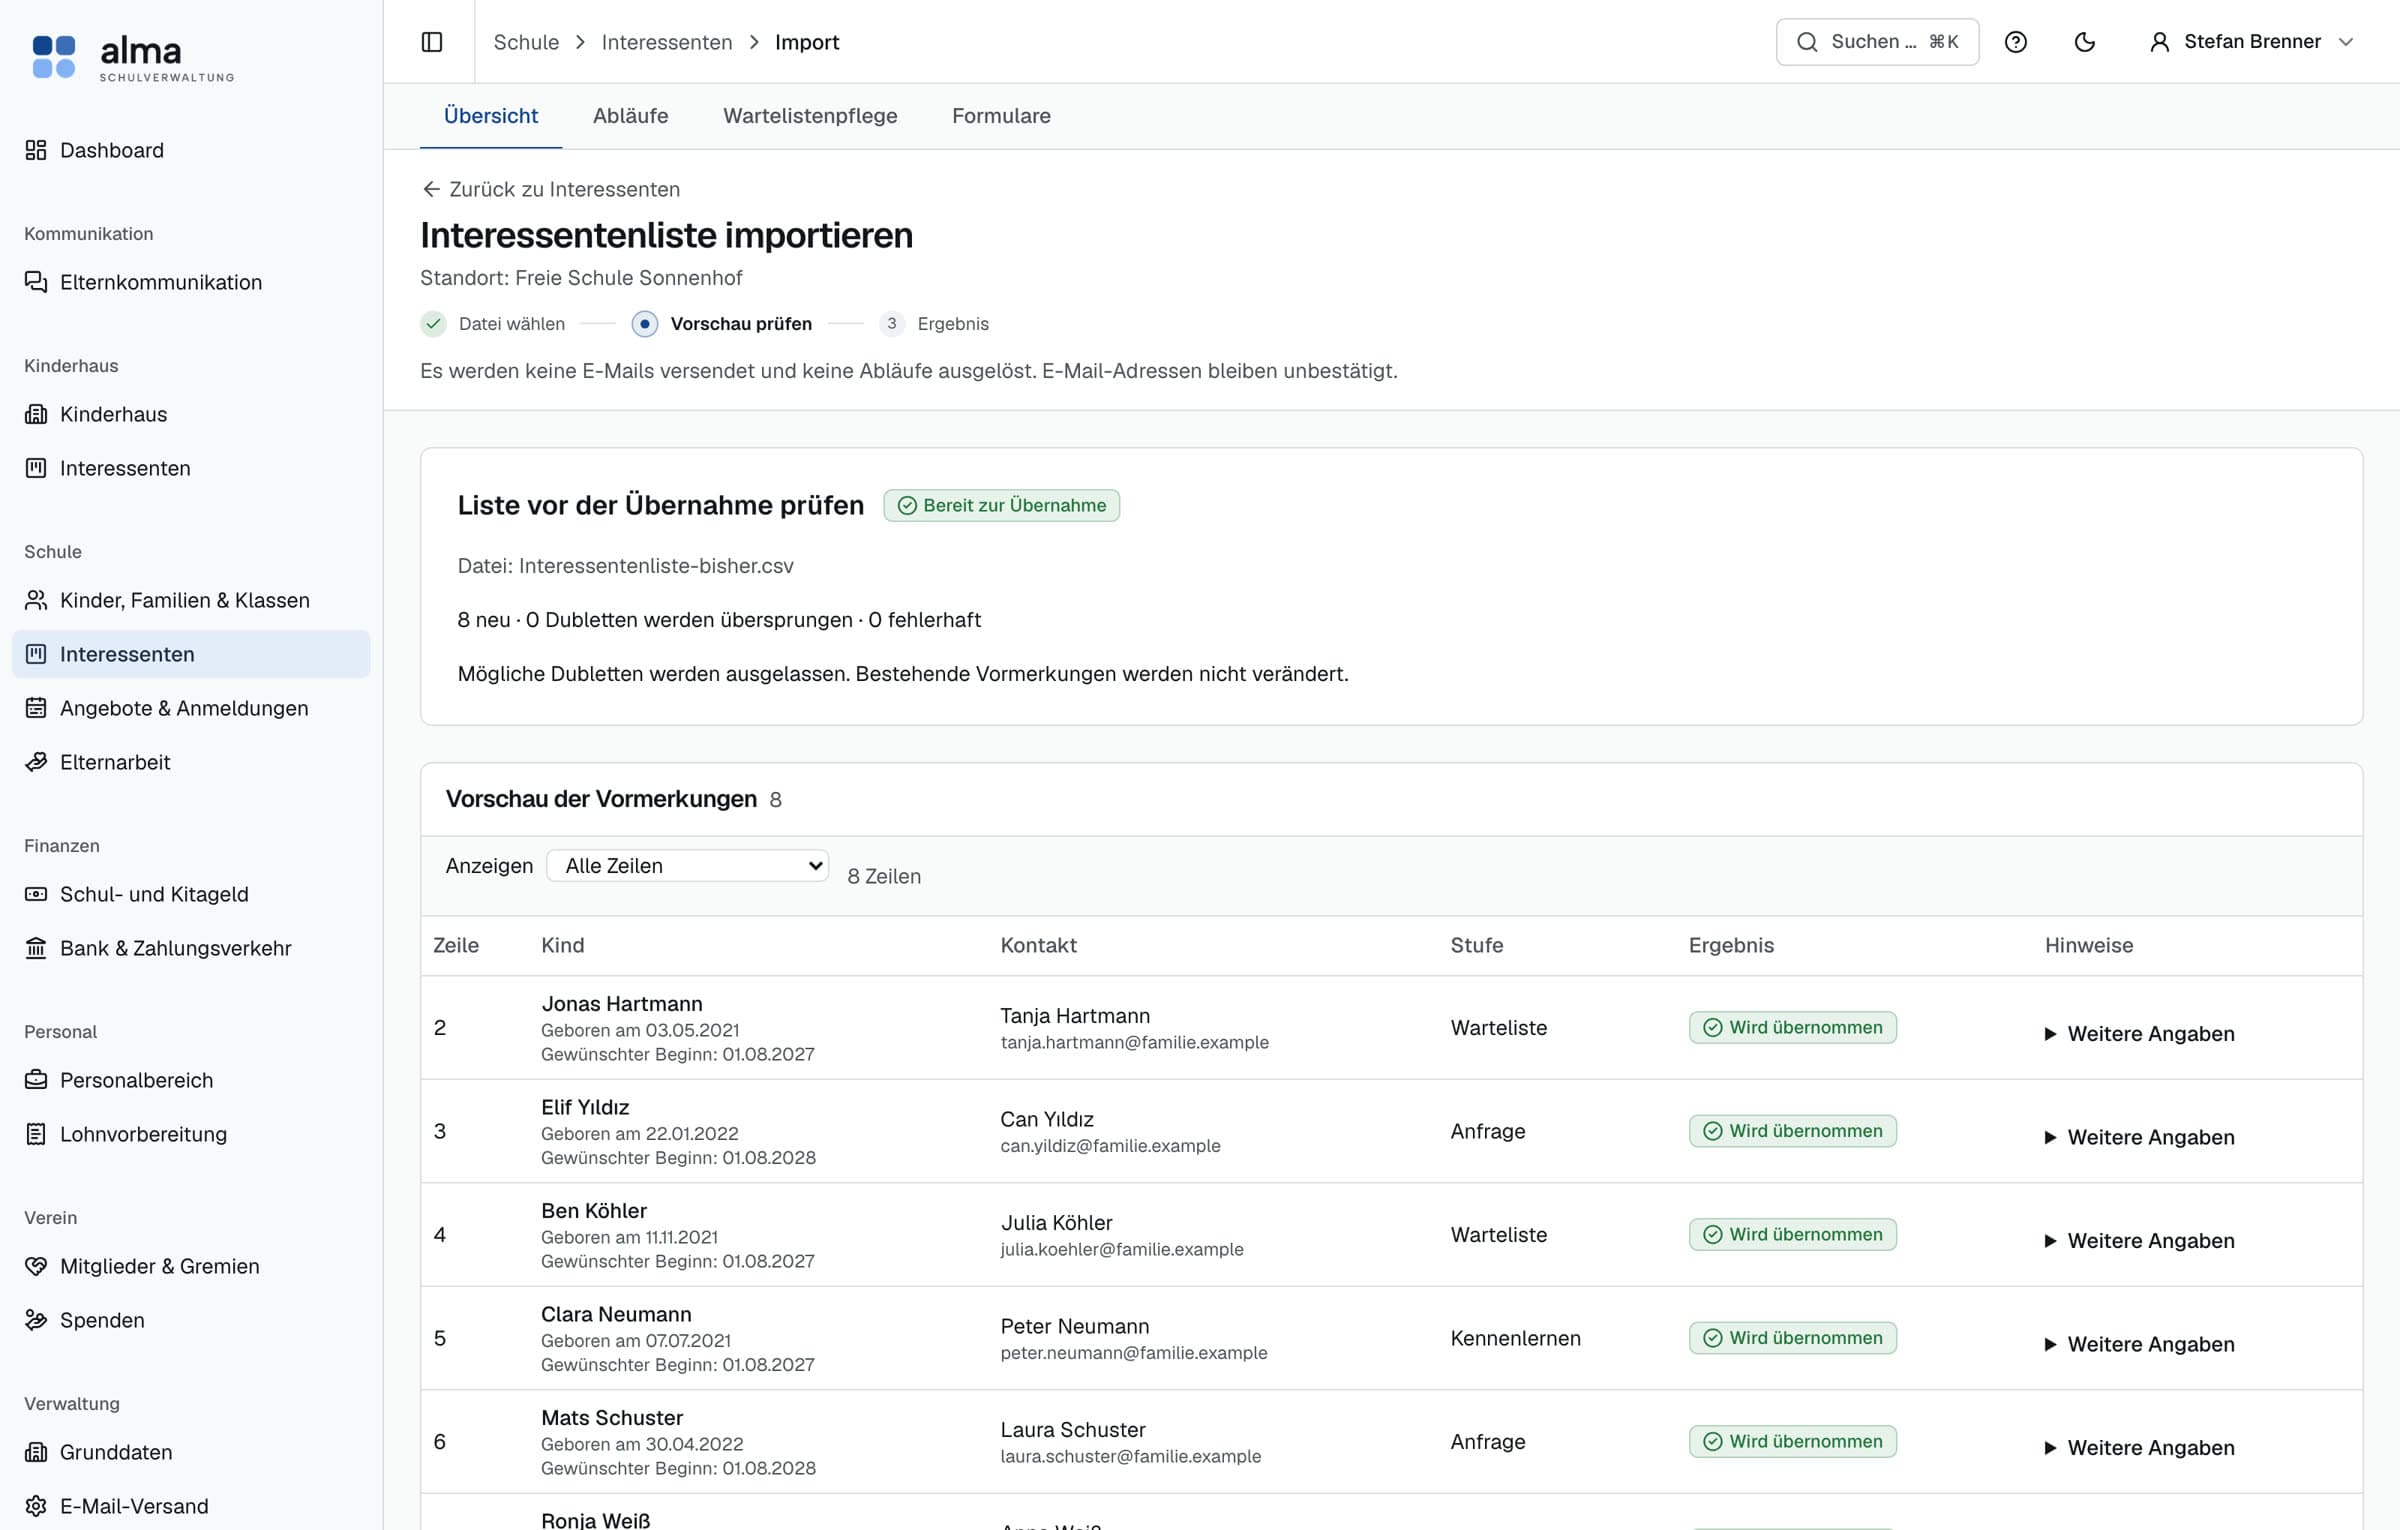
Task: Open the help question-mark icon
Action: click(2016, 42)
